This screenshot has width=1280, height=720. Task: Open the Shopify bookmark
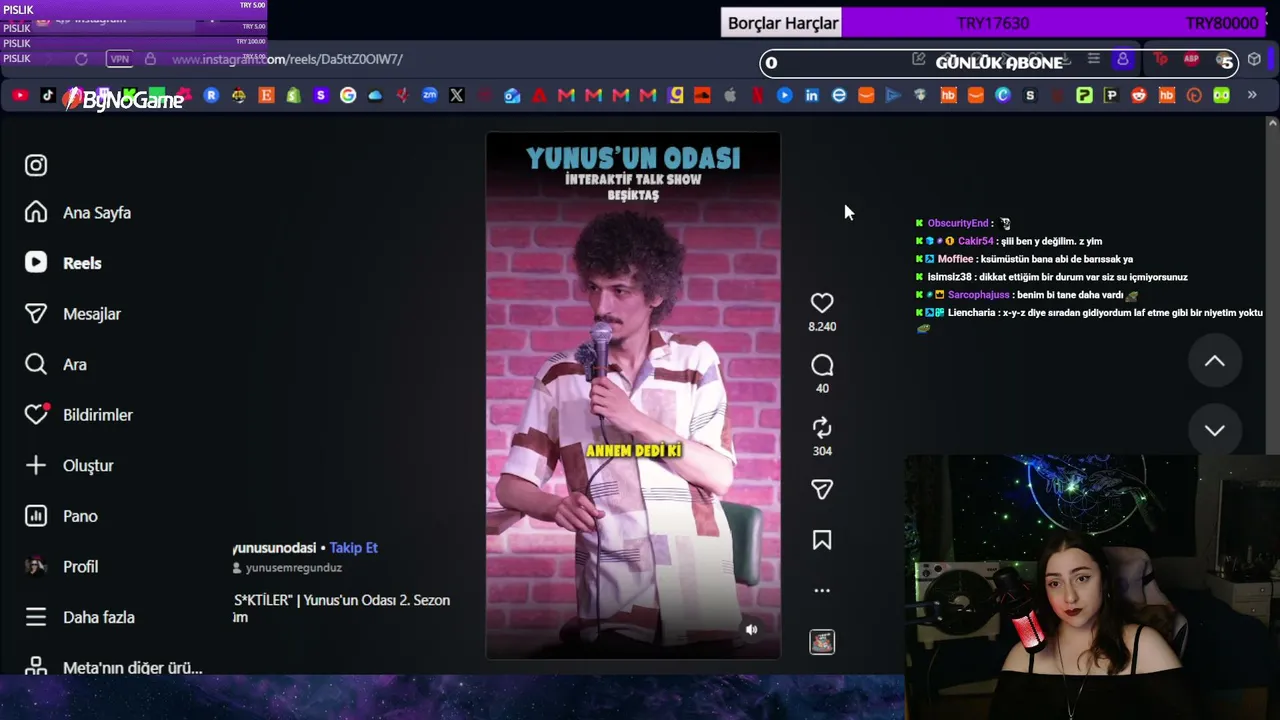tap(293, 95)
